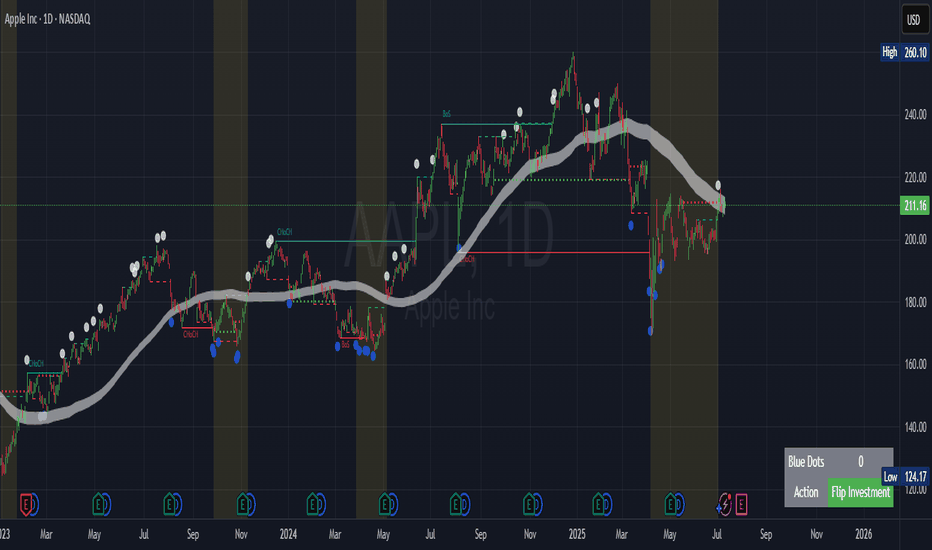Open the red earnings marker before Mar 2023
Screen dimensions: 932x550
pos(26,505)
